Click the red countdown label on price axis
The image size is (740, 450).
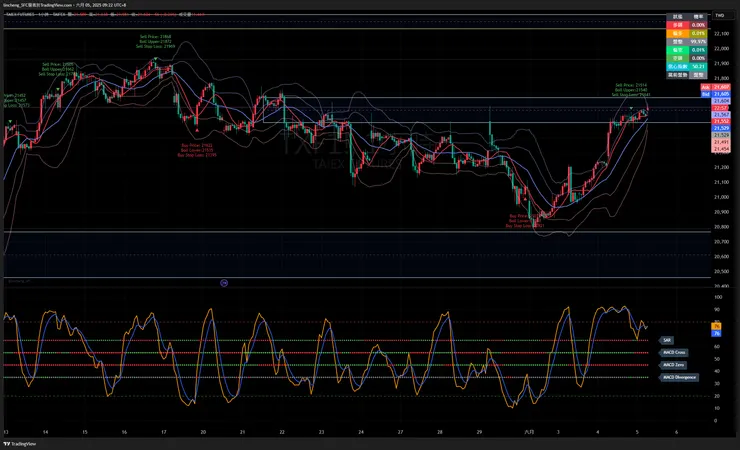coord(721,108)
